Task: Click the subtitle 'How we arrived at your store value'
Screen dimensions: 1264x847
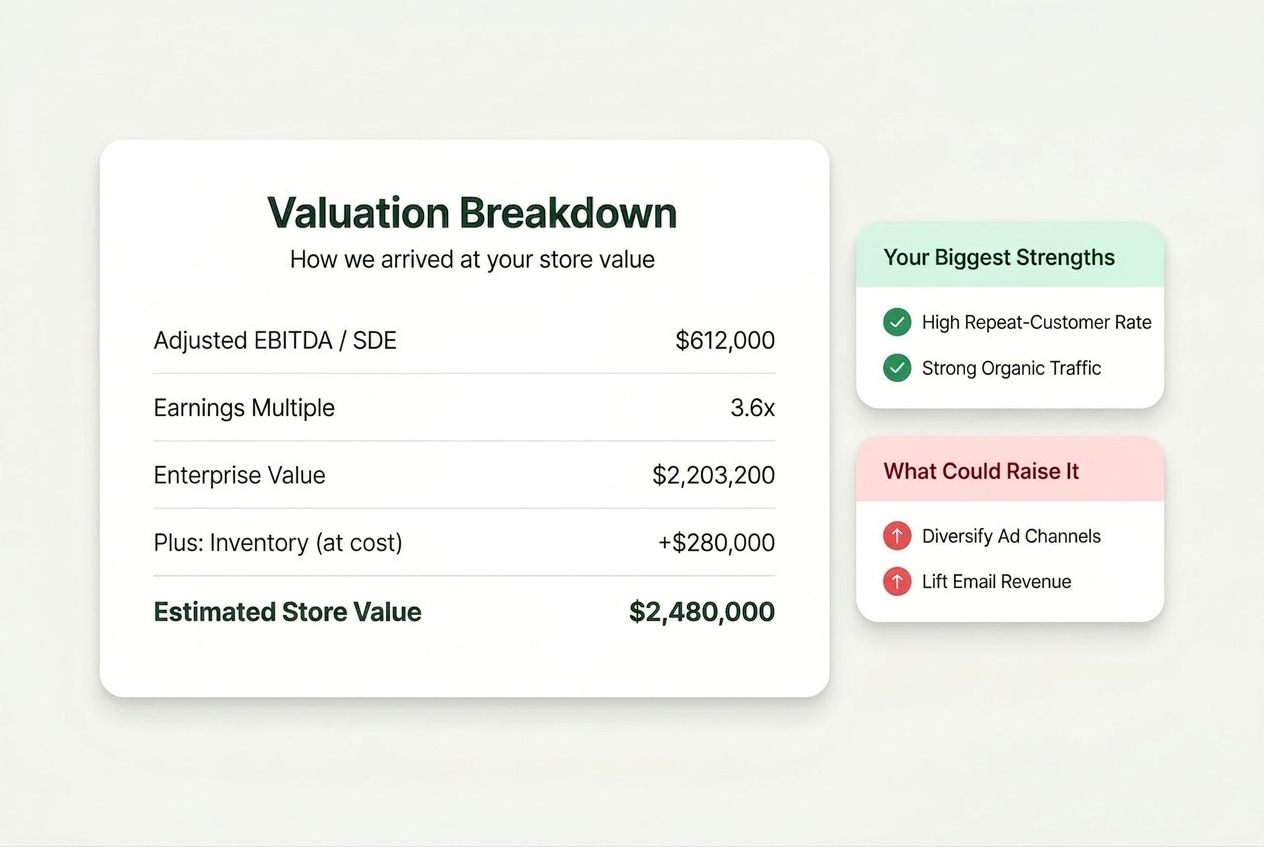Action: click(x=472, y=260)
